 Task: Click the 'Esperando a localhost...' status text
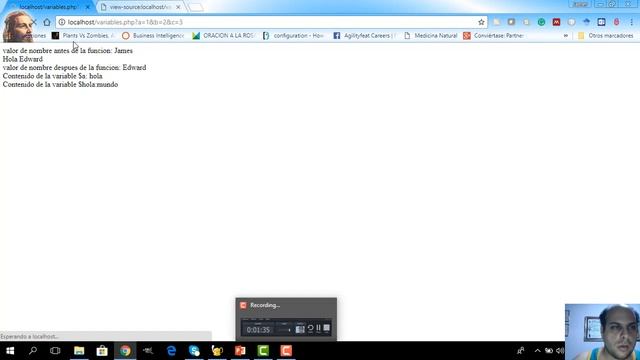click(29, 336)
